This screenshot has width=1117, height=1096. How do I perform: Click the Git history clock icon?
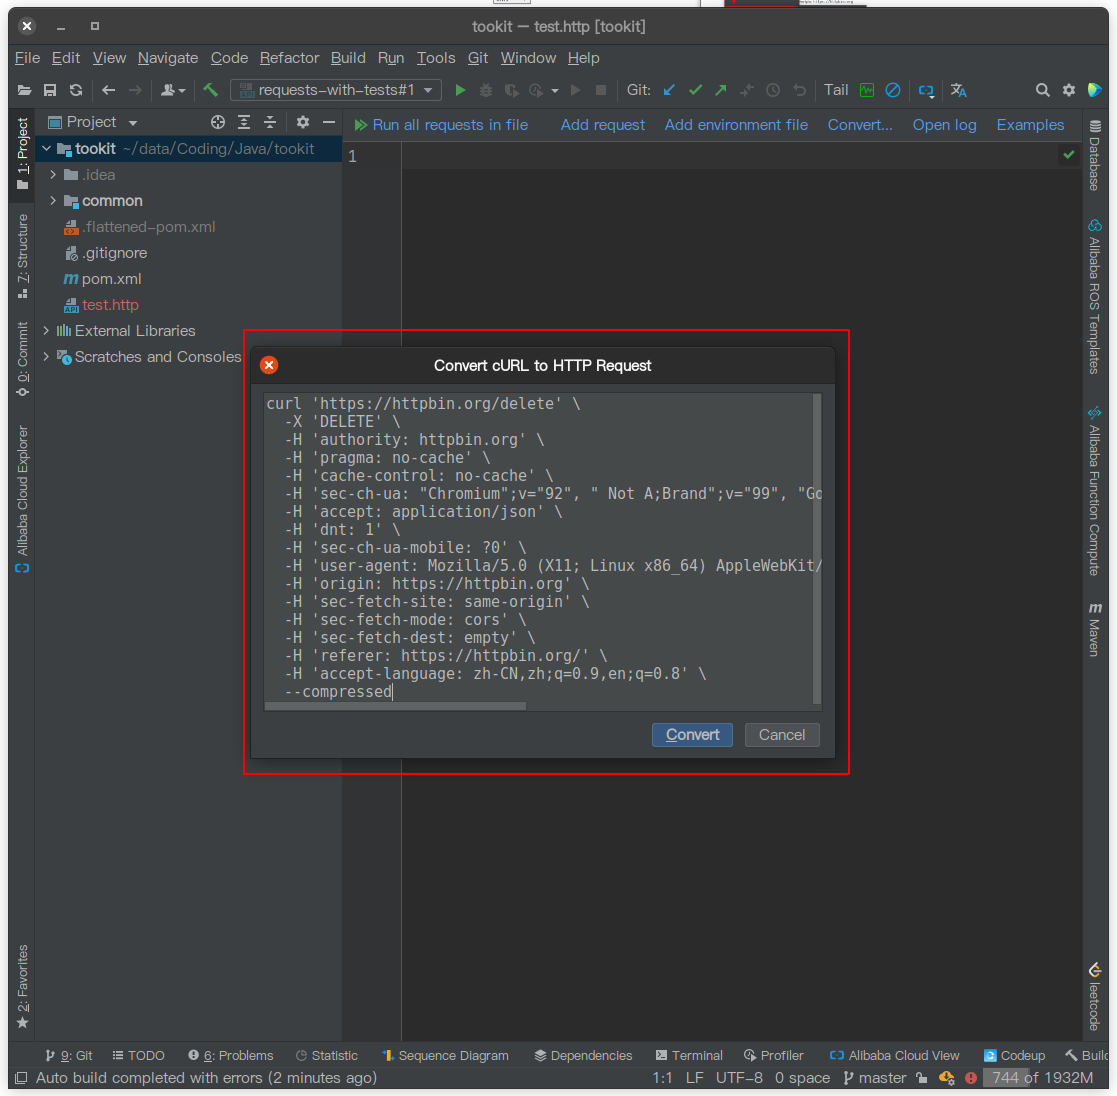pos(773,90)
